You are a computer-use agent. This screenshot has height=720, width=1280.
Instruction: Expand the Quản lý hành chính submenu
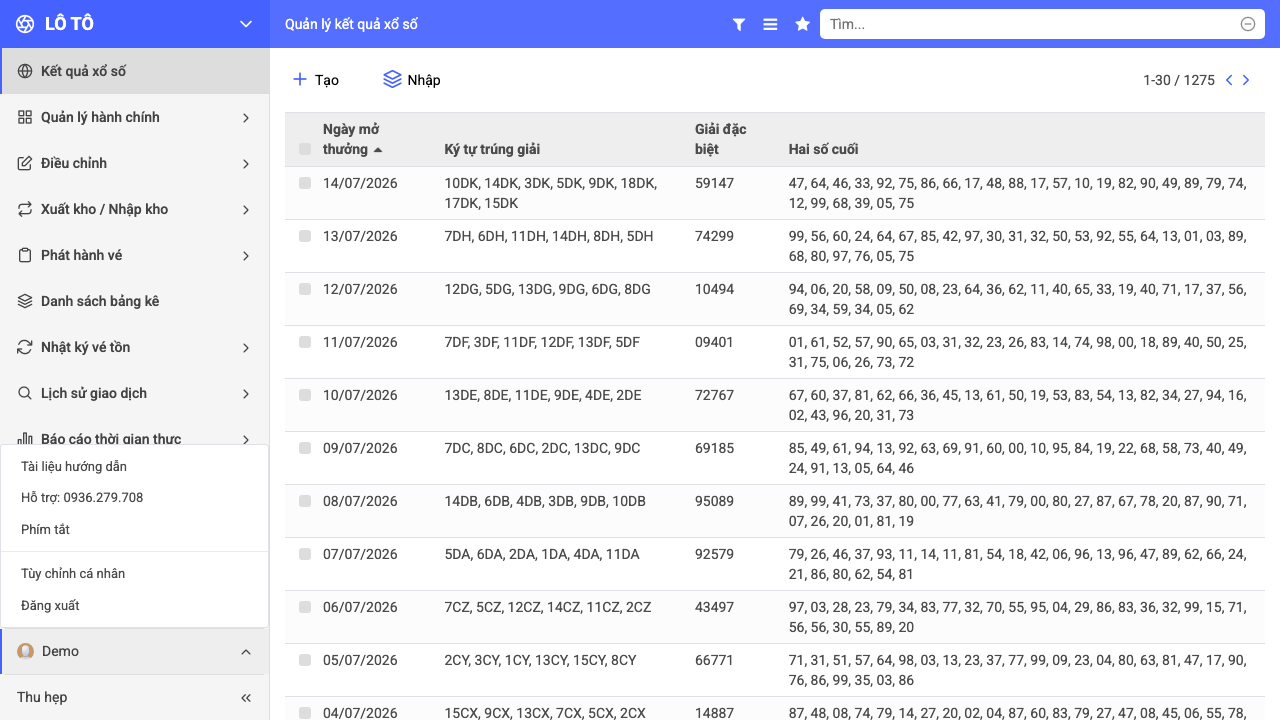point(134,117)
